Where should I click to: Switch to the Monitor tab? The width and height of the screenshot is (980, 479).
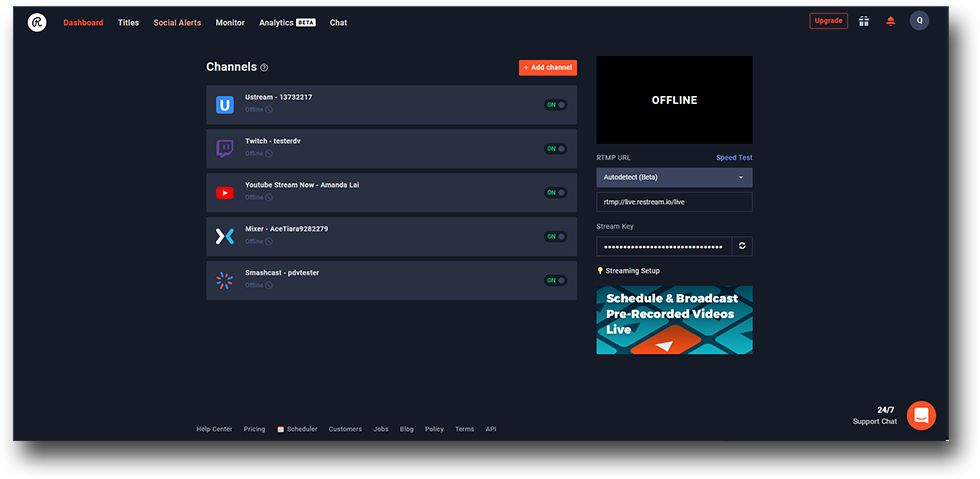(x=230, y=23)
